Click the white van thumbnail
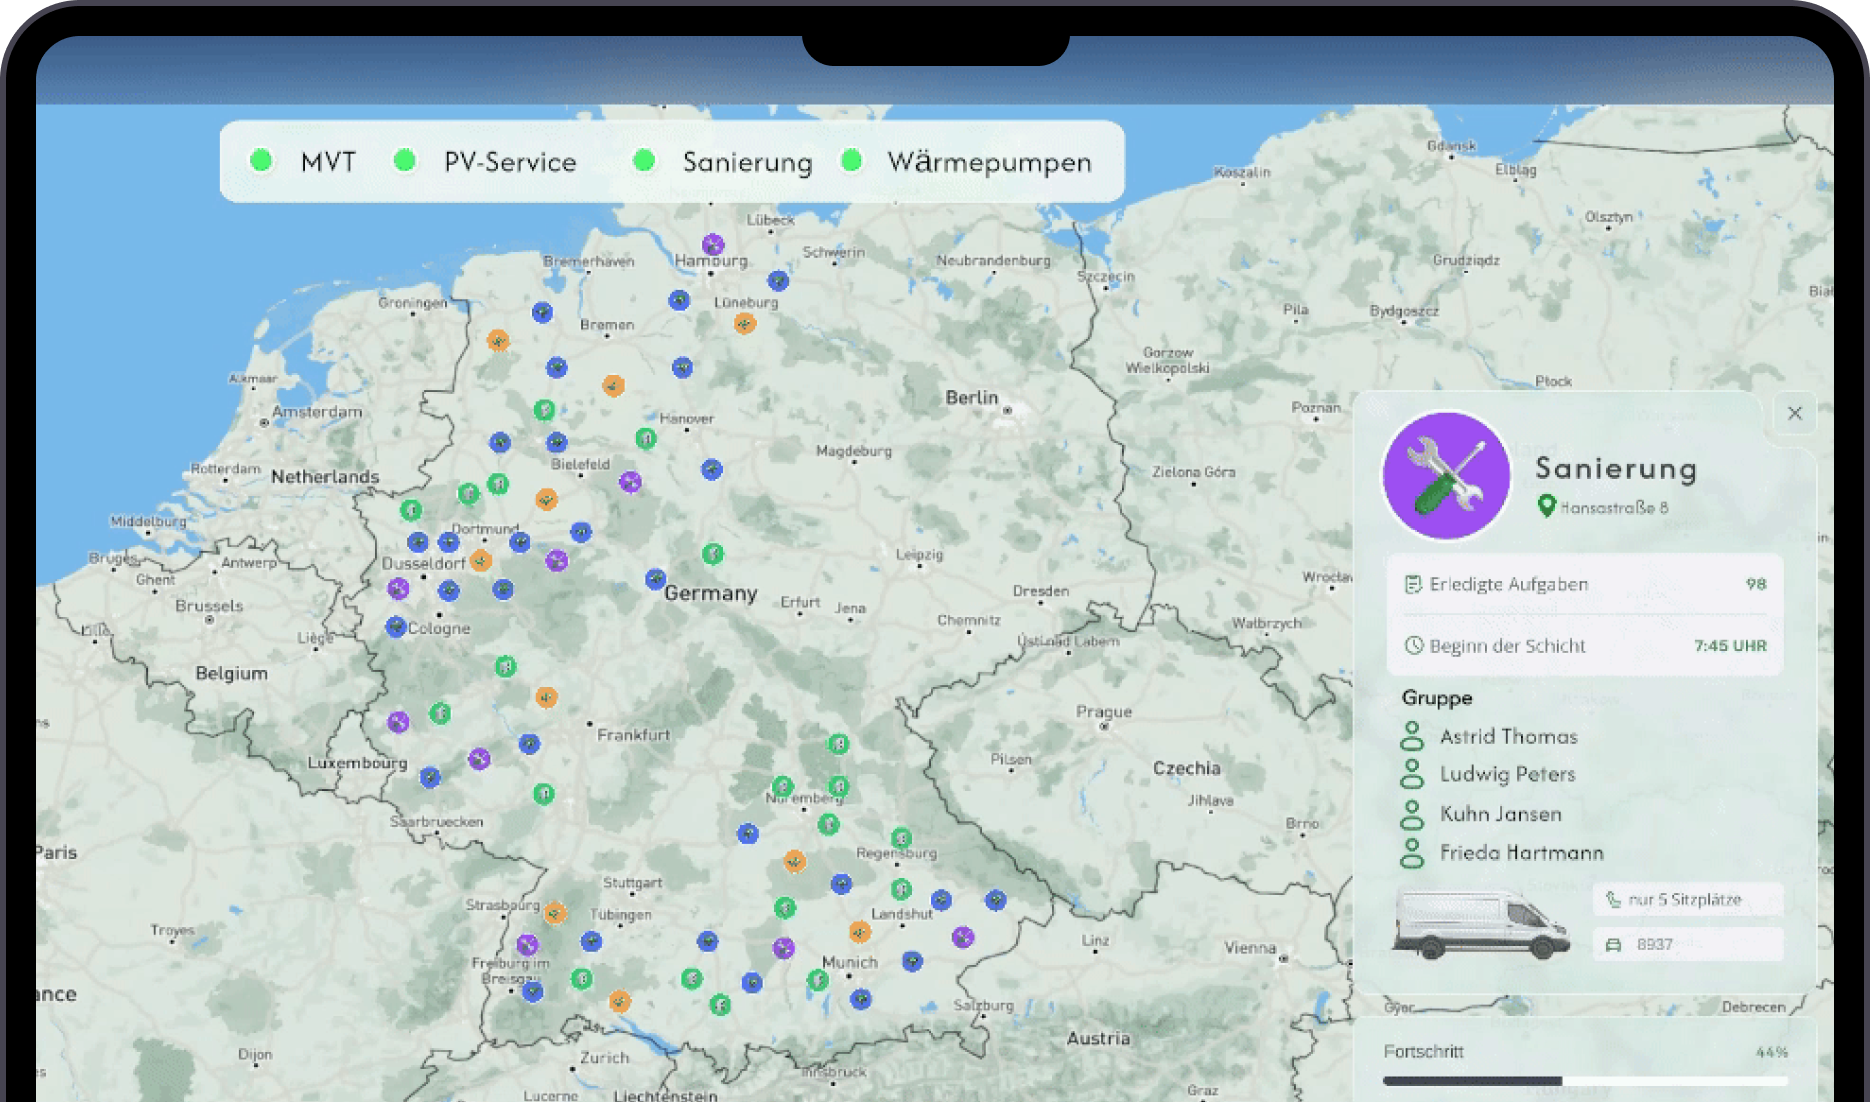 1480,925
